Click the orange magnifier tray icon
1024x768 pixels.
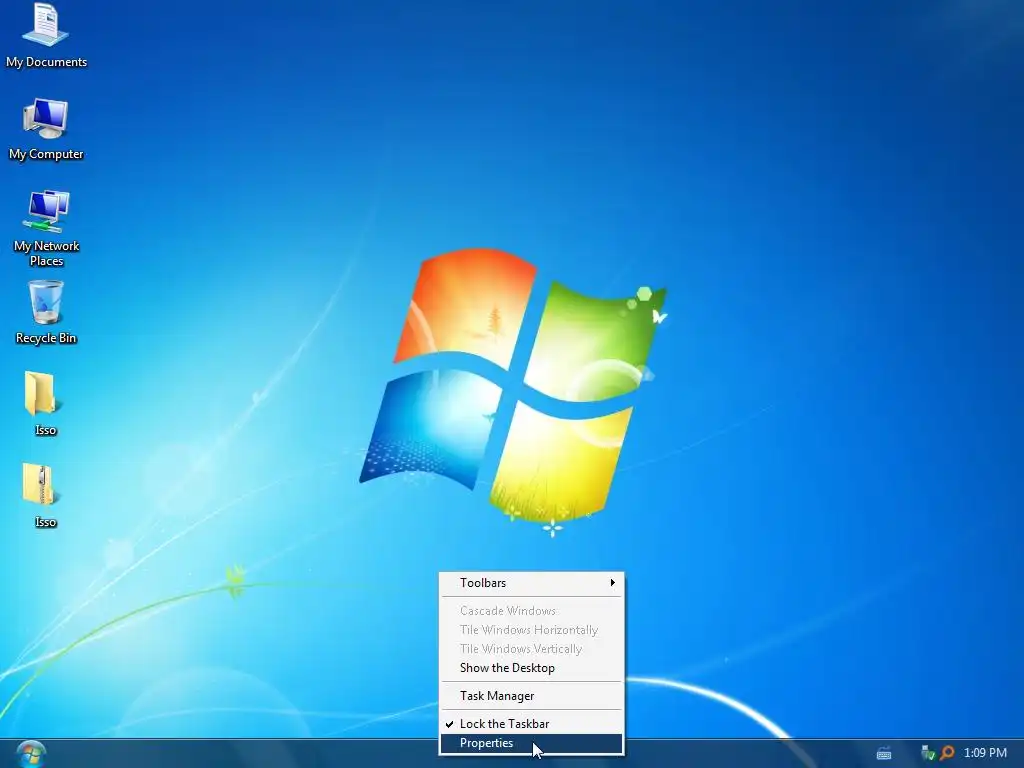point(947,753)
